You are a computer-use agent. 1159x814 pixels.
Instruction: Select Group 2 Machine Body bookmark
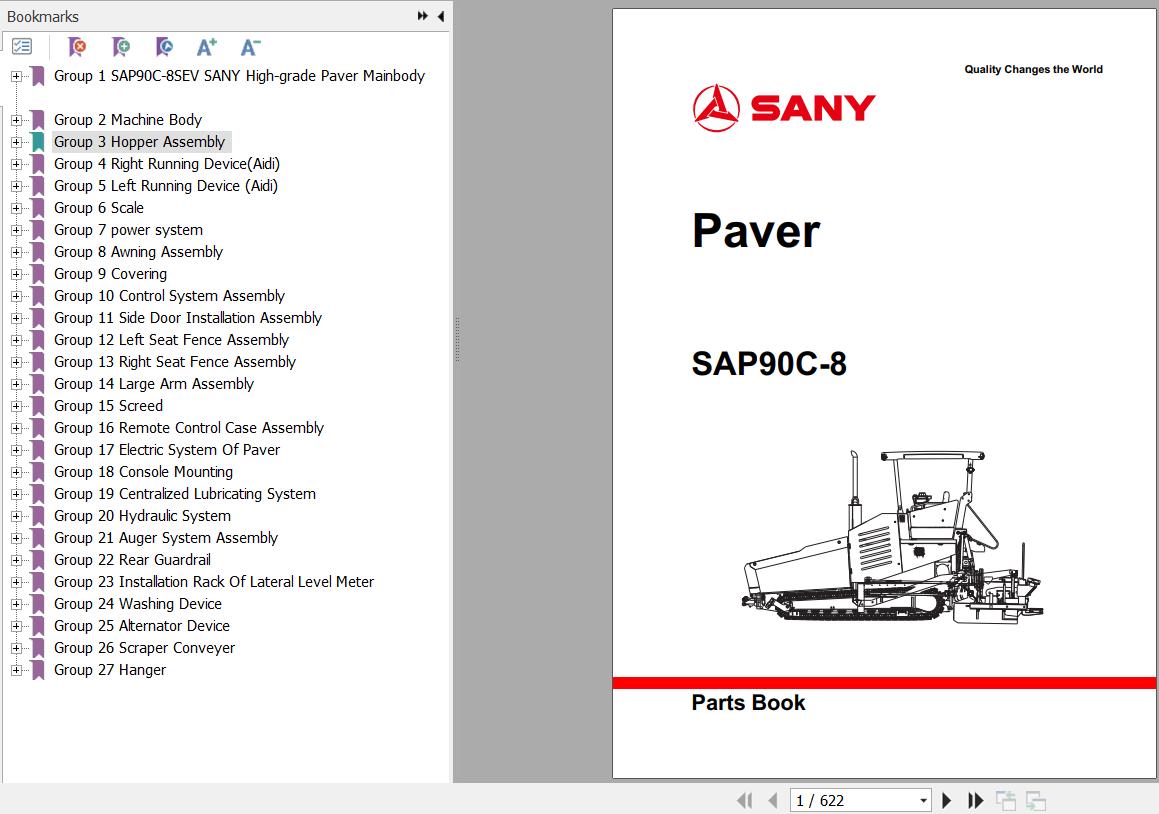[x=128, y=120]
